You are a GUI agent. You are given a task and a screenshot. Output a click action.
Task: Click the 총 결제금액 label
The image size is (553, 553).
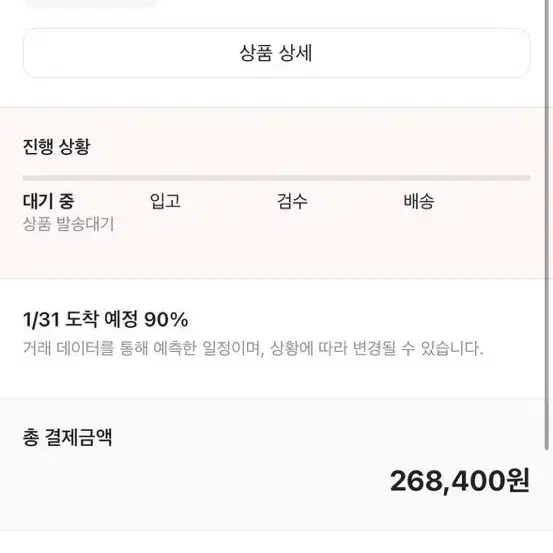point(67,437)
